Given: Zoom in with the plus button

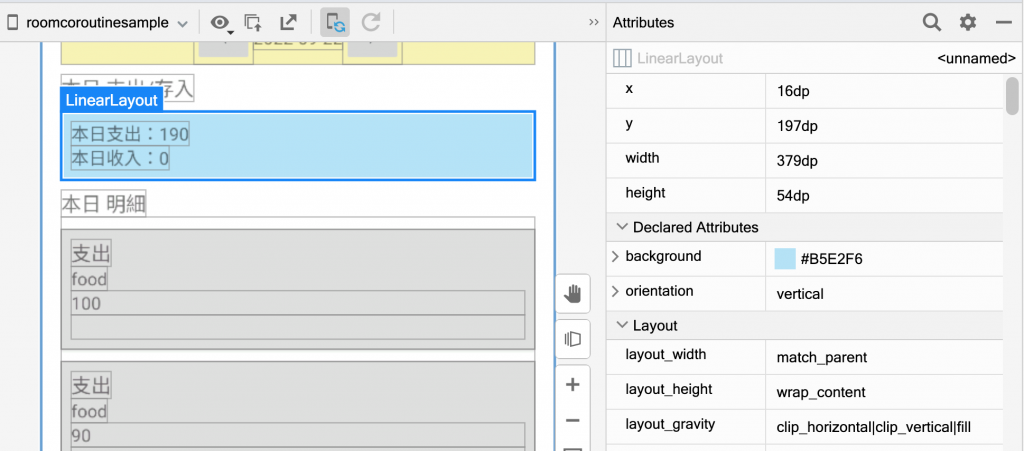Looking at the screenshot, I should (573, 384).
